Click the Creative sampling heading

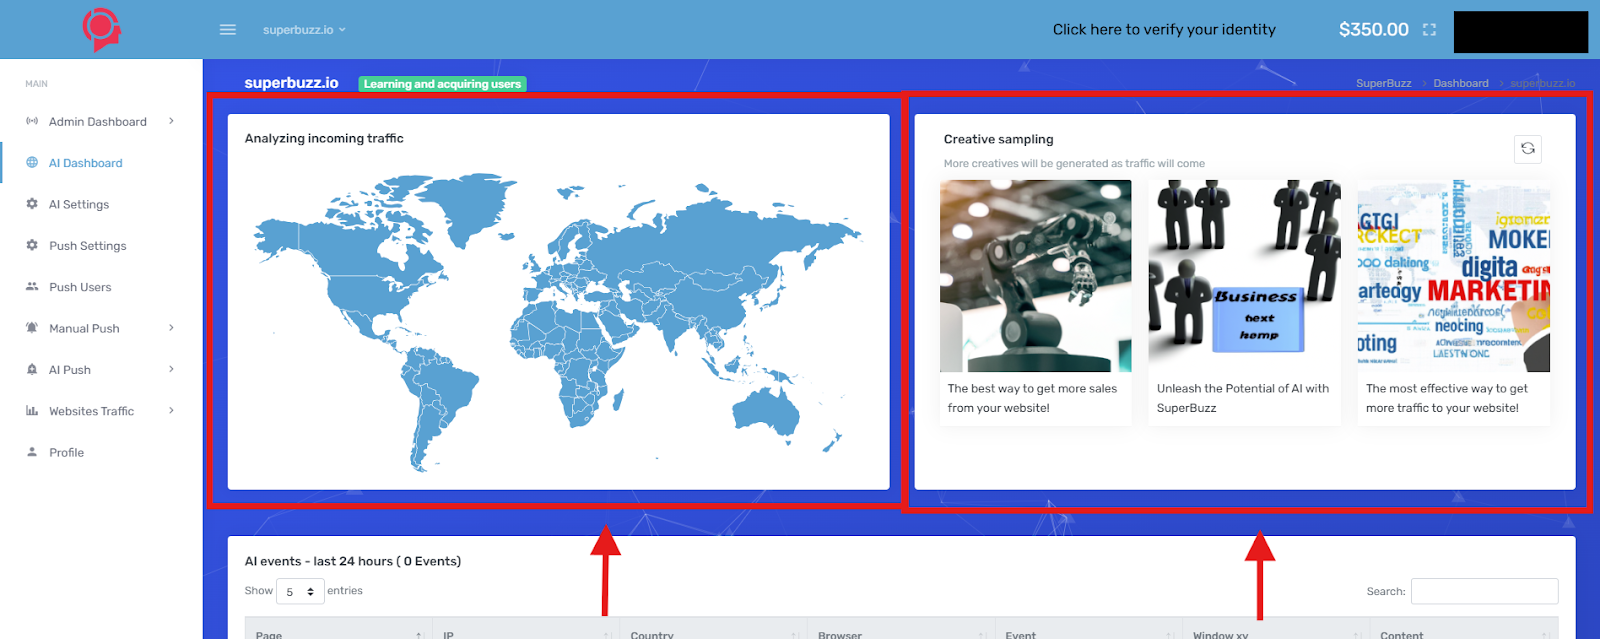998,139
